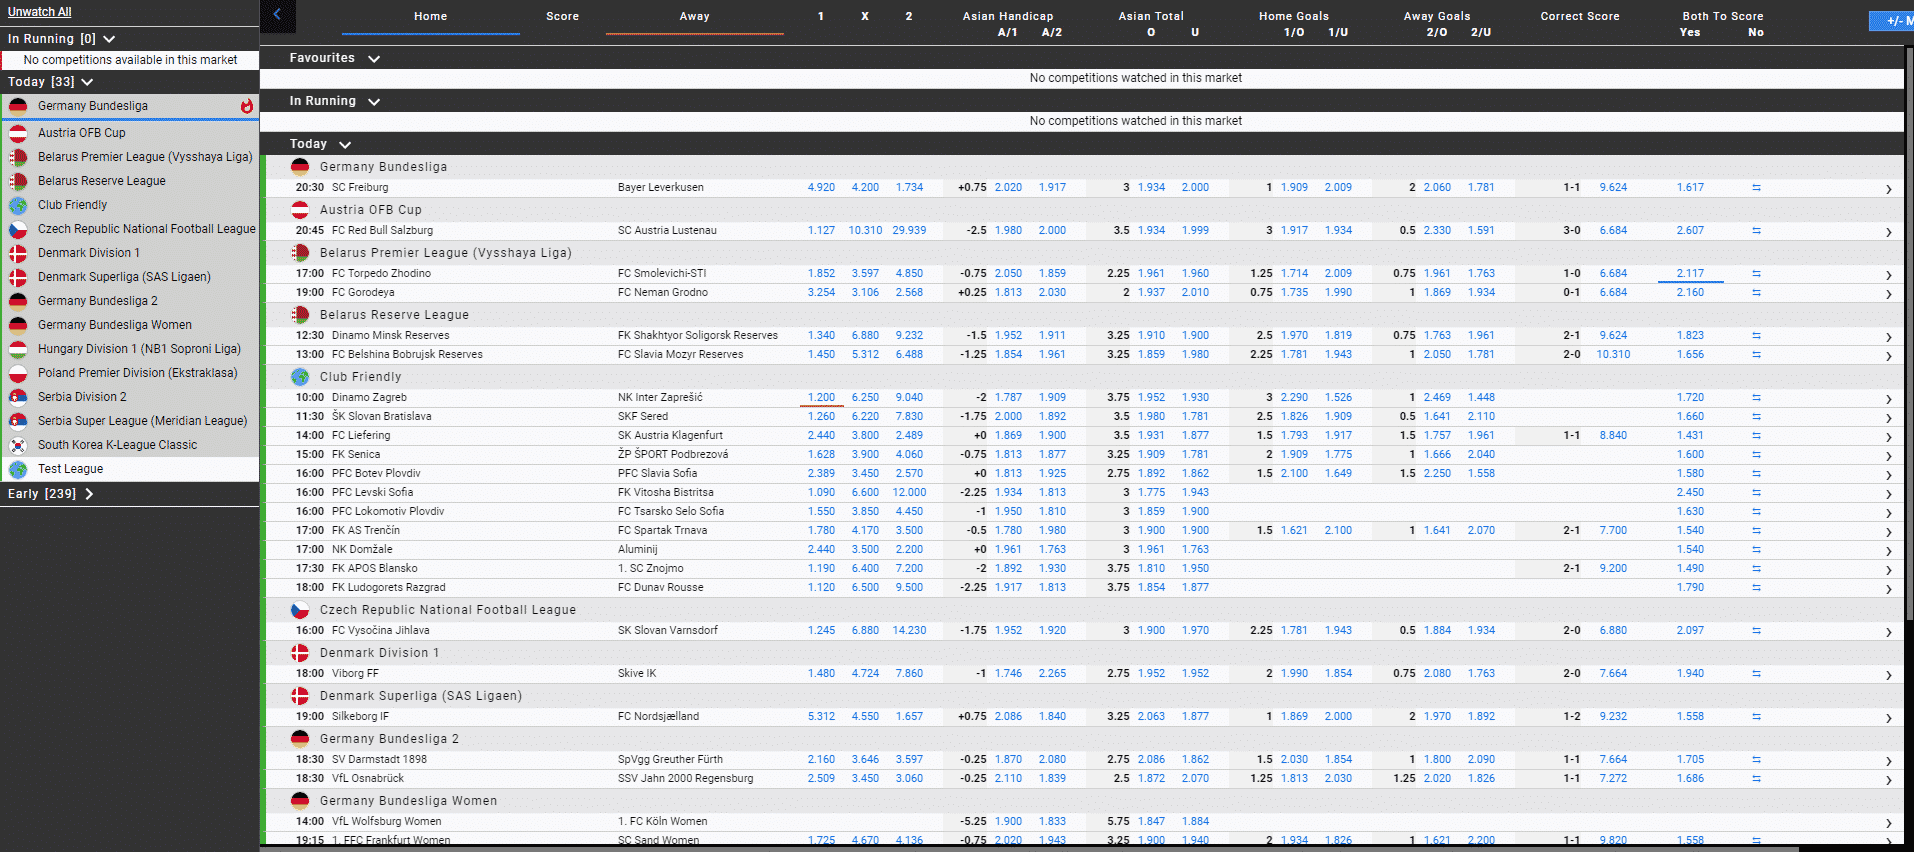Click Poland flag icon in sidebar
This screenshot has height=852, width=1914.
(18, 373)
